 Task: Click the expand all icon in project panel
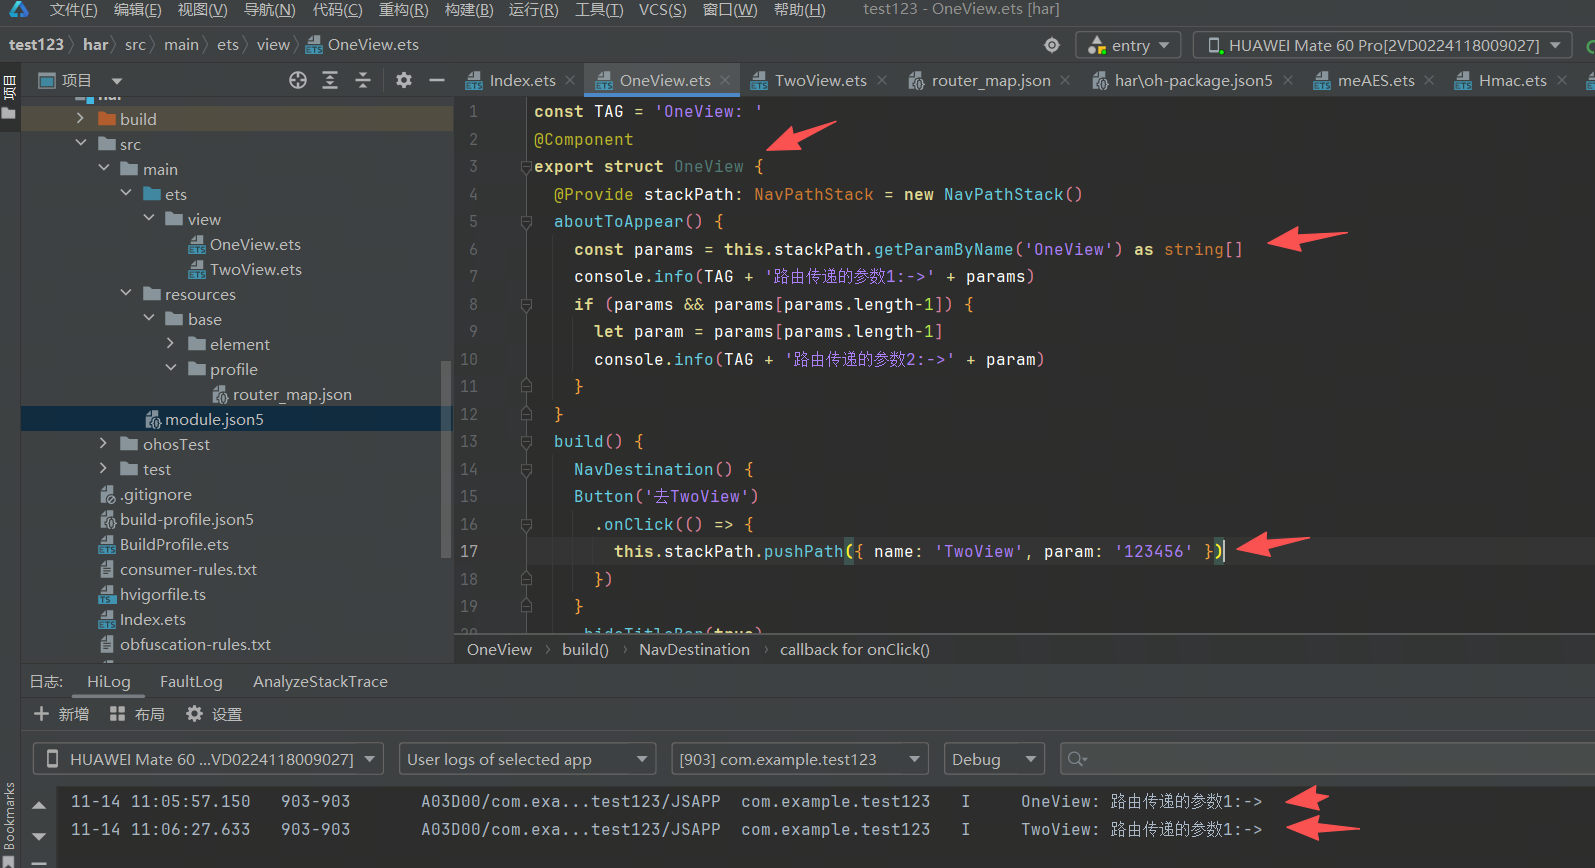pos(330,80)
